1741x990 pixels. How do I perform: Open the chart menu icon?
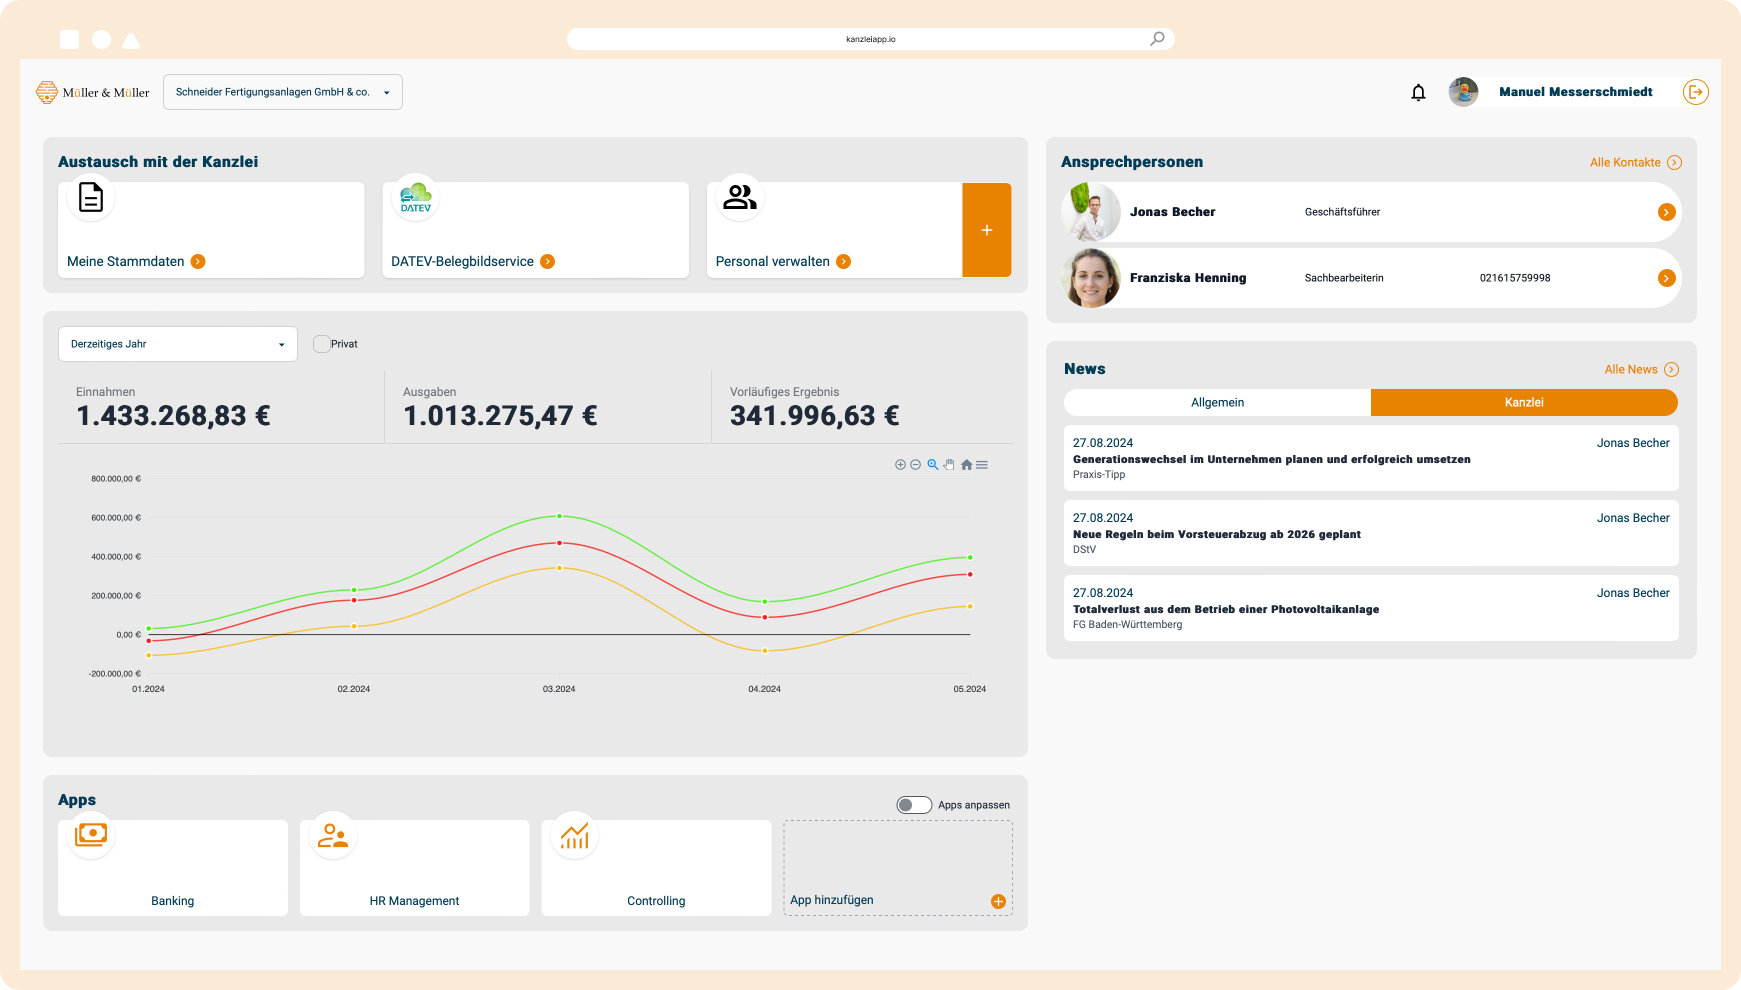(x=982, y=464)
